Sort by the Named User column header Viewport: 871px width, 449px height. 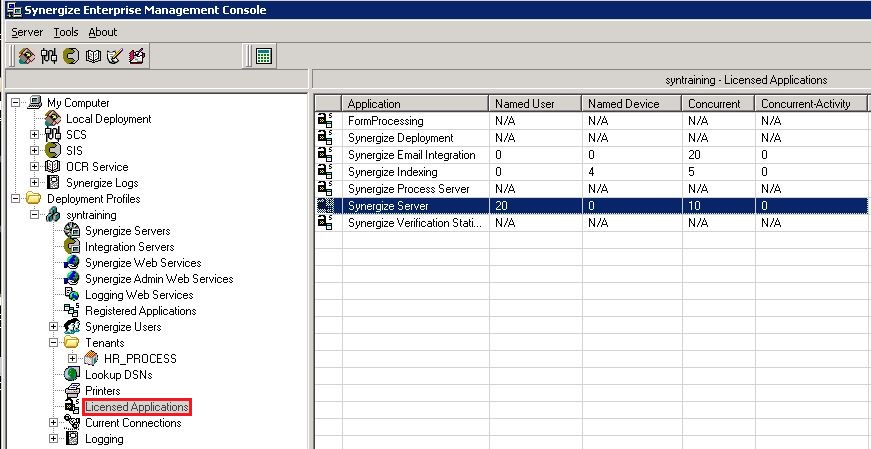(x=535, y=103)
